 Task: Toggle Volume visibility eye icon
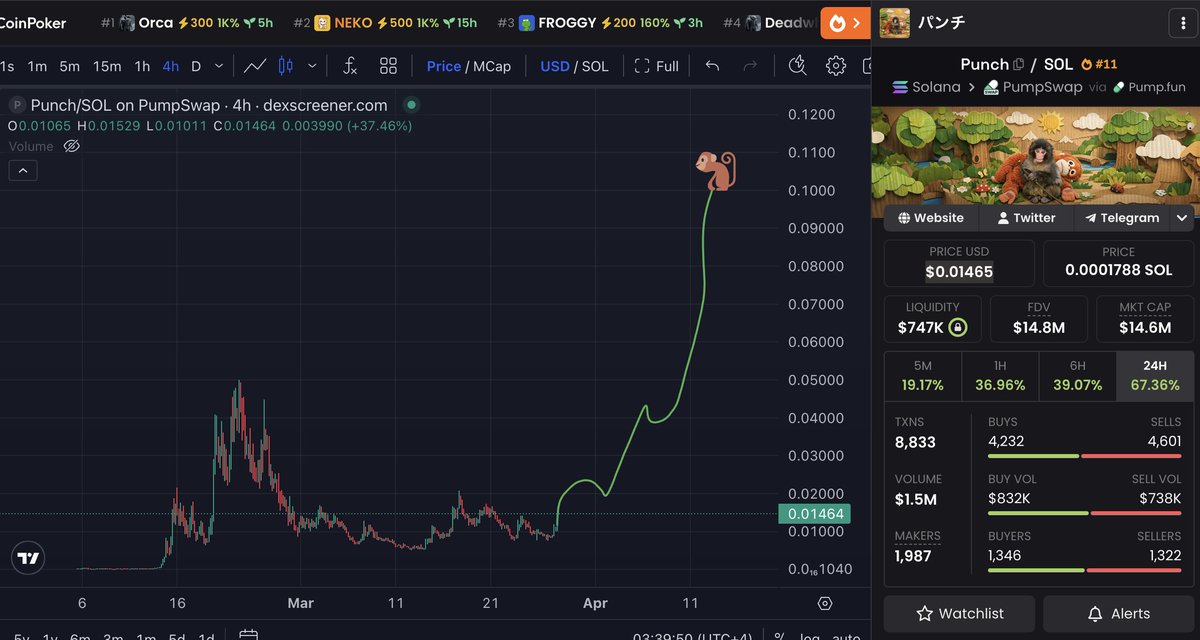point(71,146)
